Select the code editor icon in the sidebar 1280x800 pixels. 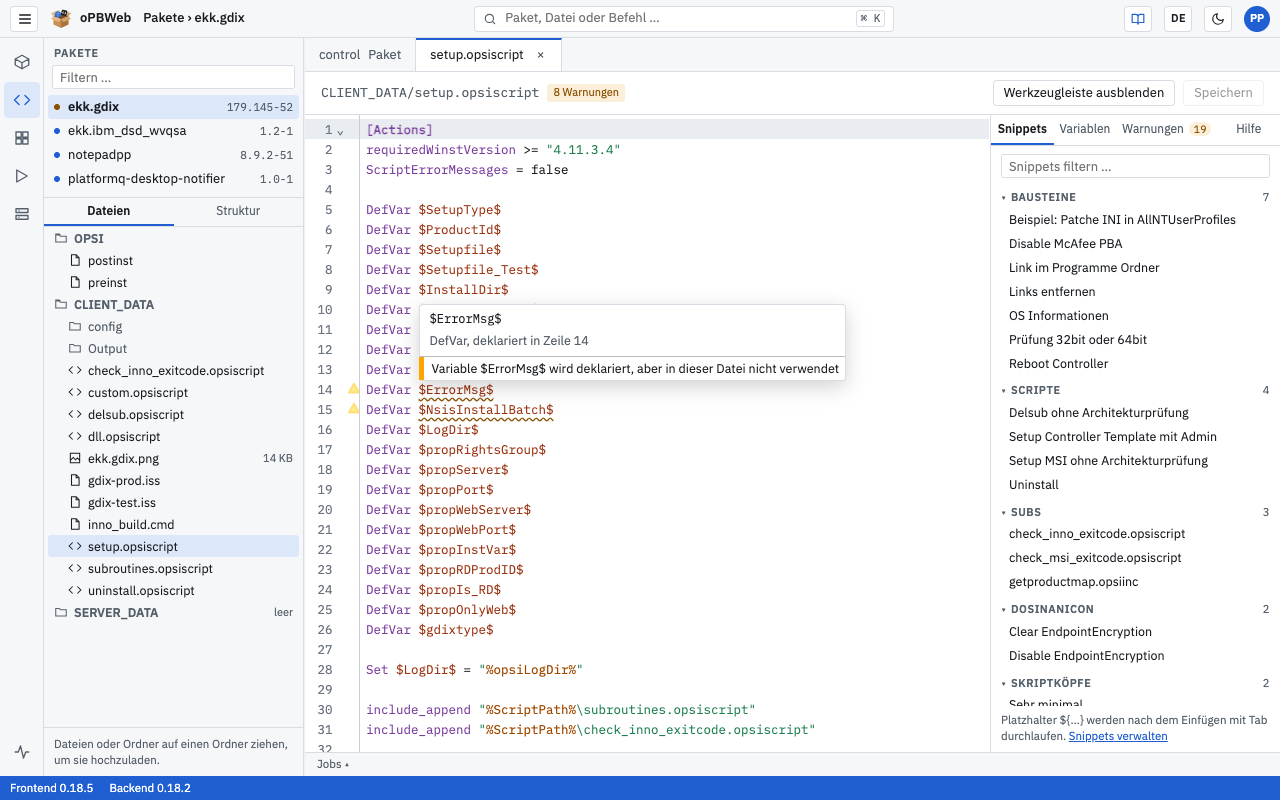(x=22, y=100)
